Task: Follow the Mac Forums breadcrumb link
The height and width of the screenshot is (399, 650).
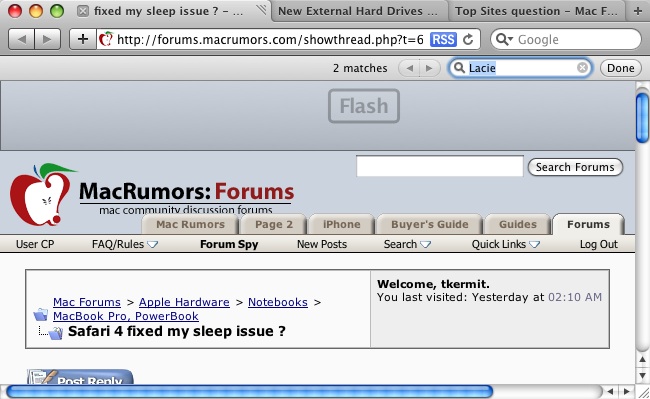Action: [x=87, y=302]
